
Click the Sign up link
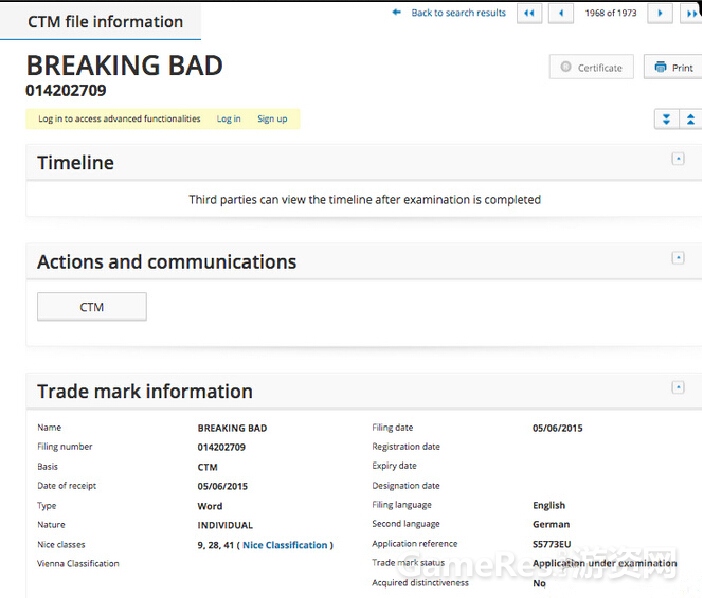[x=272, y=119]
